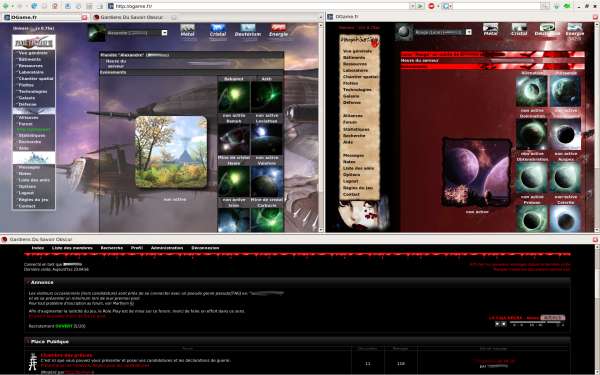The image size is (600, 375).
Task: Click Logout in right parchment menu
Action: click(351, 181)
